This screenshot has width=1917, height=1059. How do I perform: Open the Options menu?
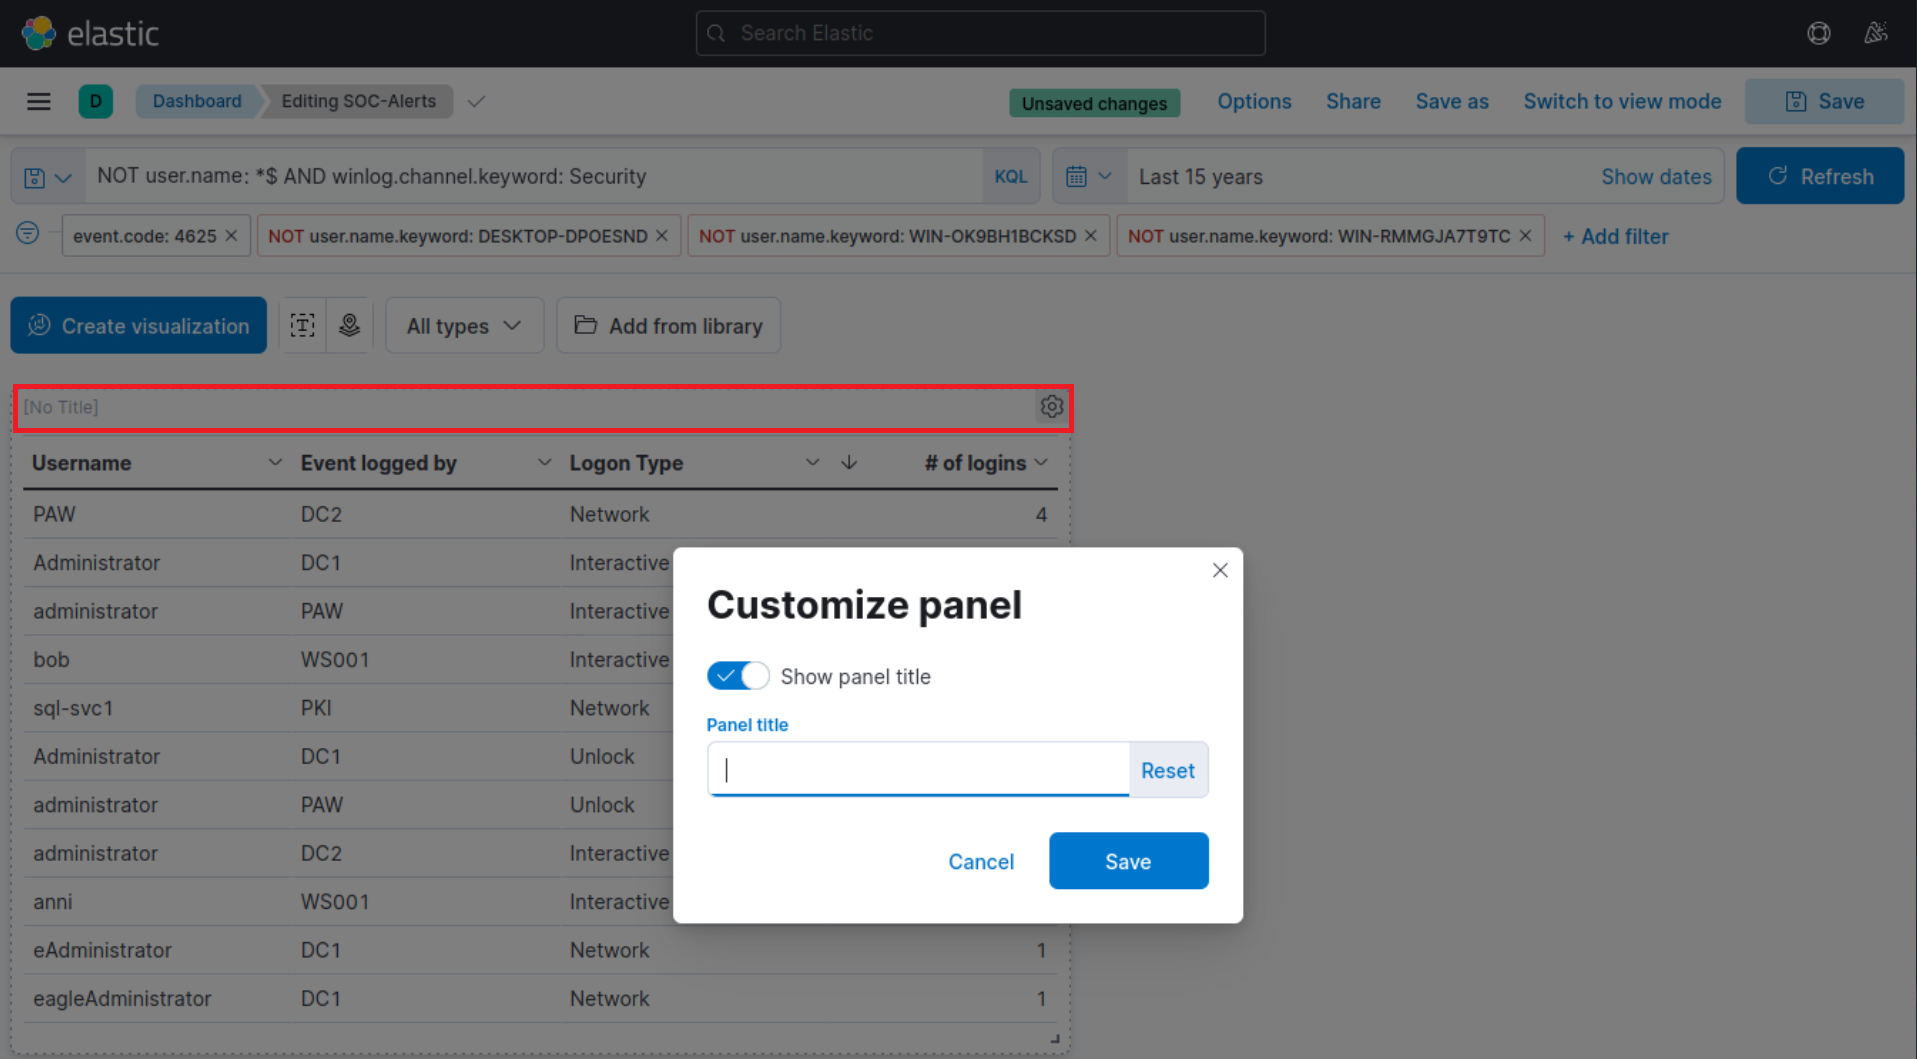point(1253,101)
